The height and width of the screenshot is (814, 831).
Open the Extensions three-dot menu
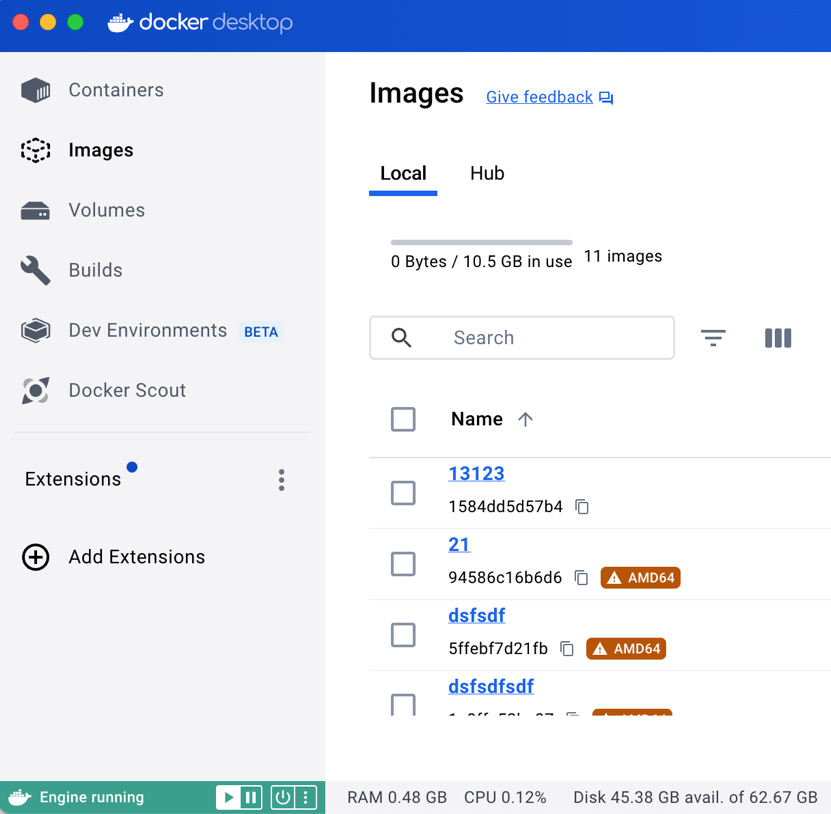pos(281,480)
